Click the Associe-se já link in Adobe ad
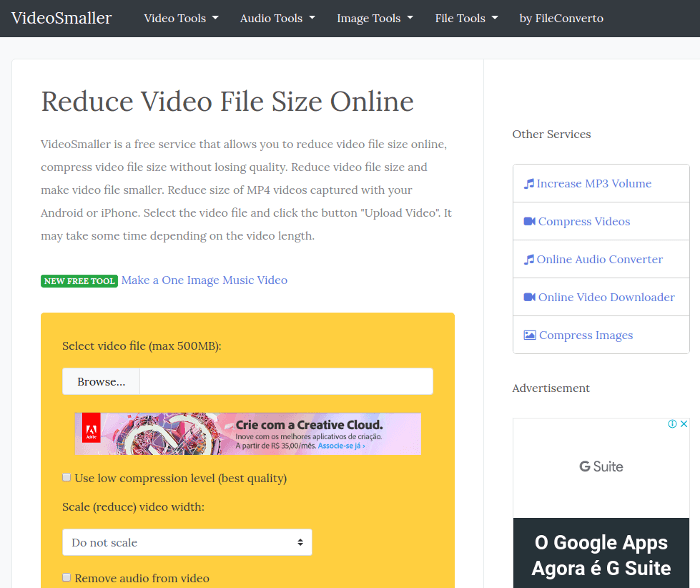700x588 pixels. click(342, 446)
